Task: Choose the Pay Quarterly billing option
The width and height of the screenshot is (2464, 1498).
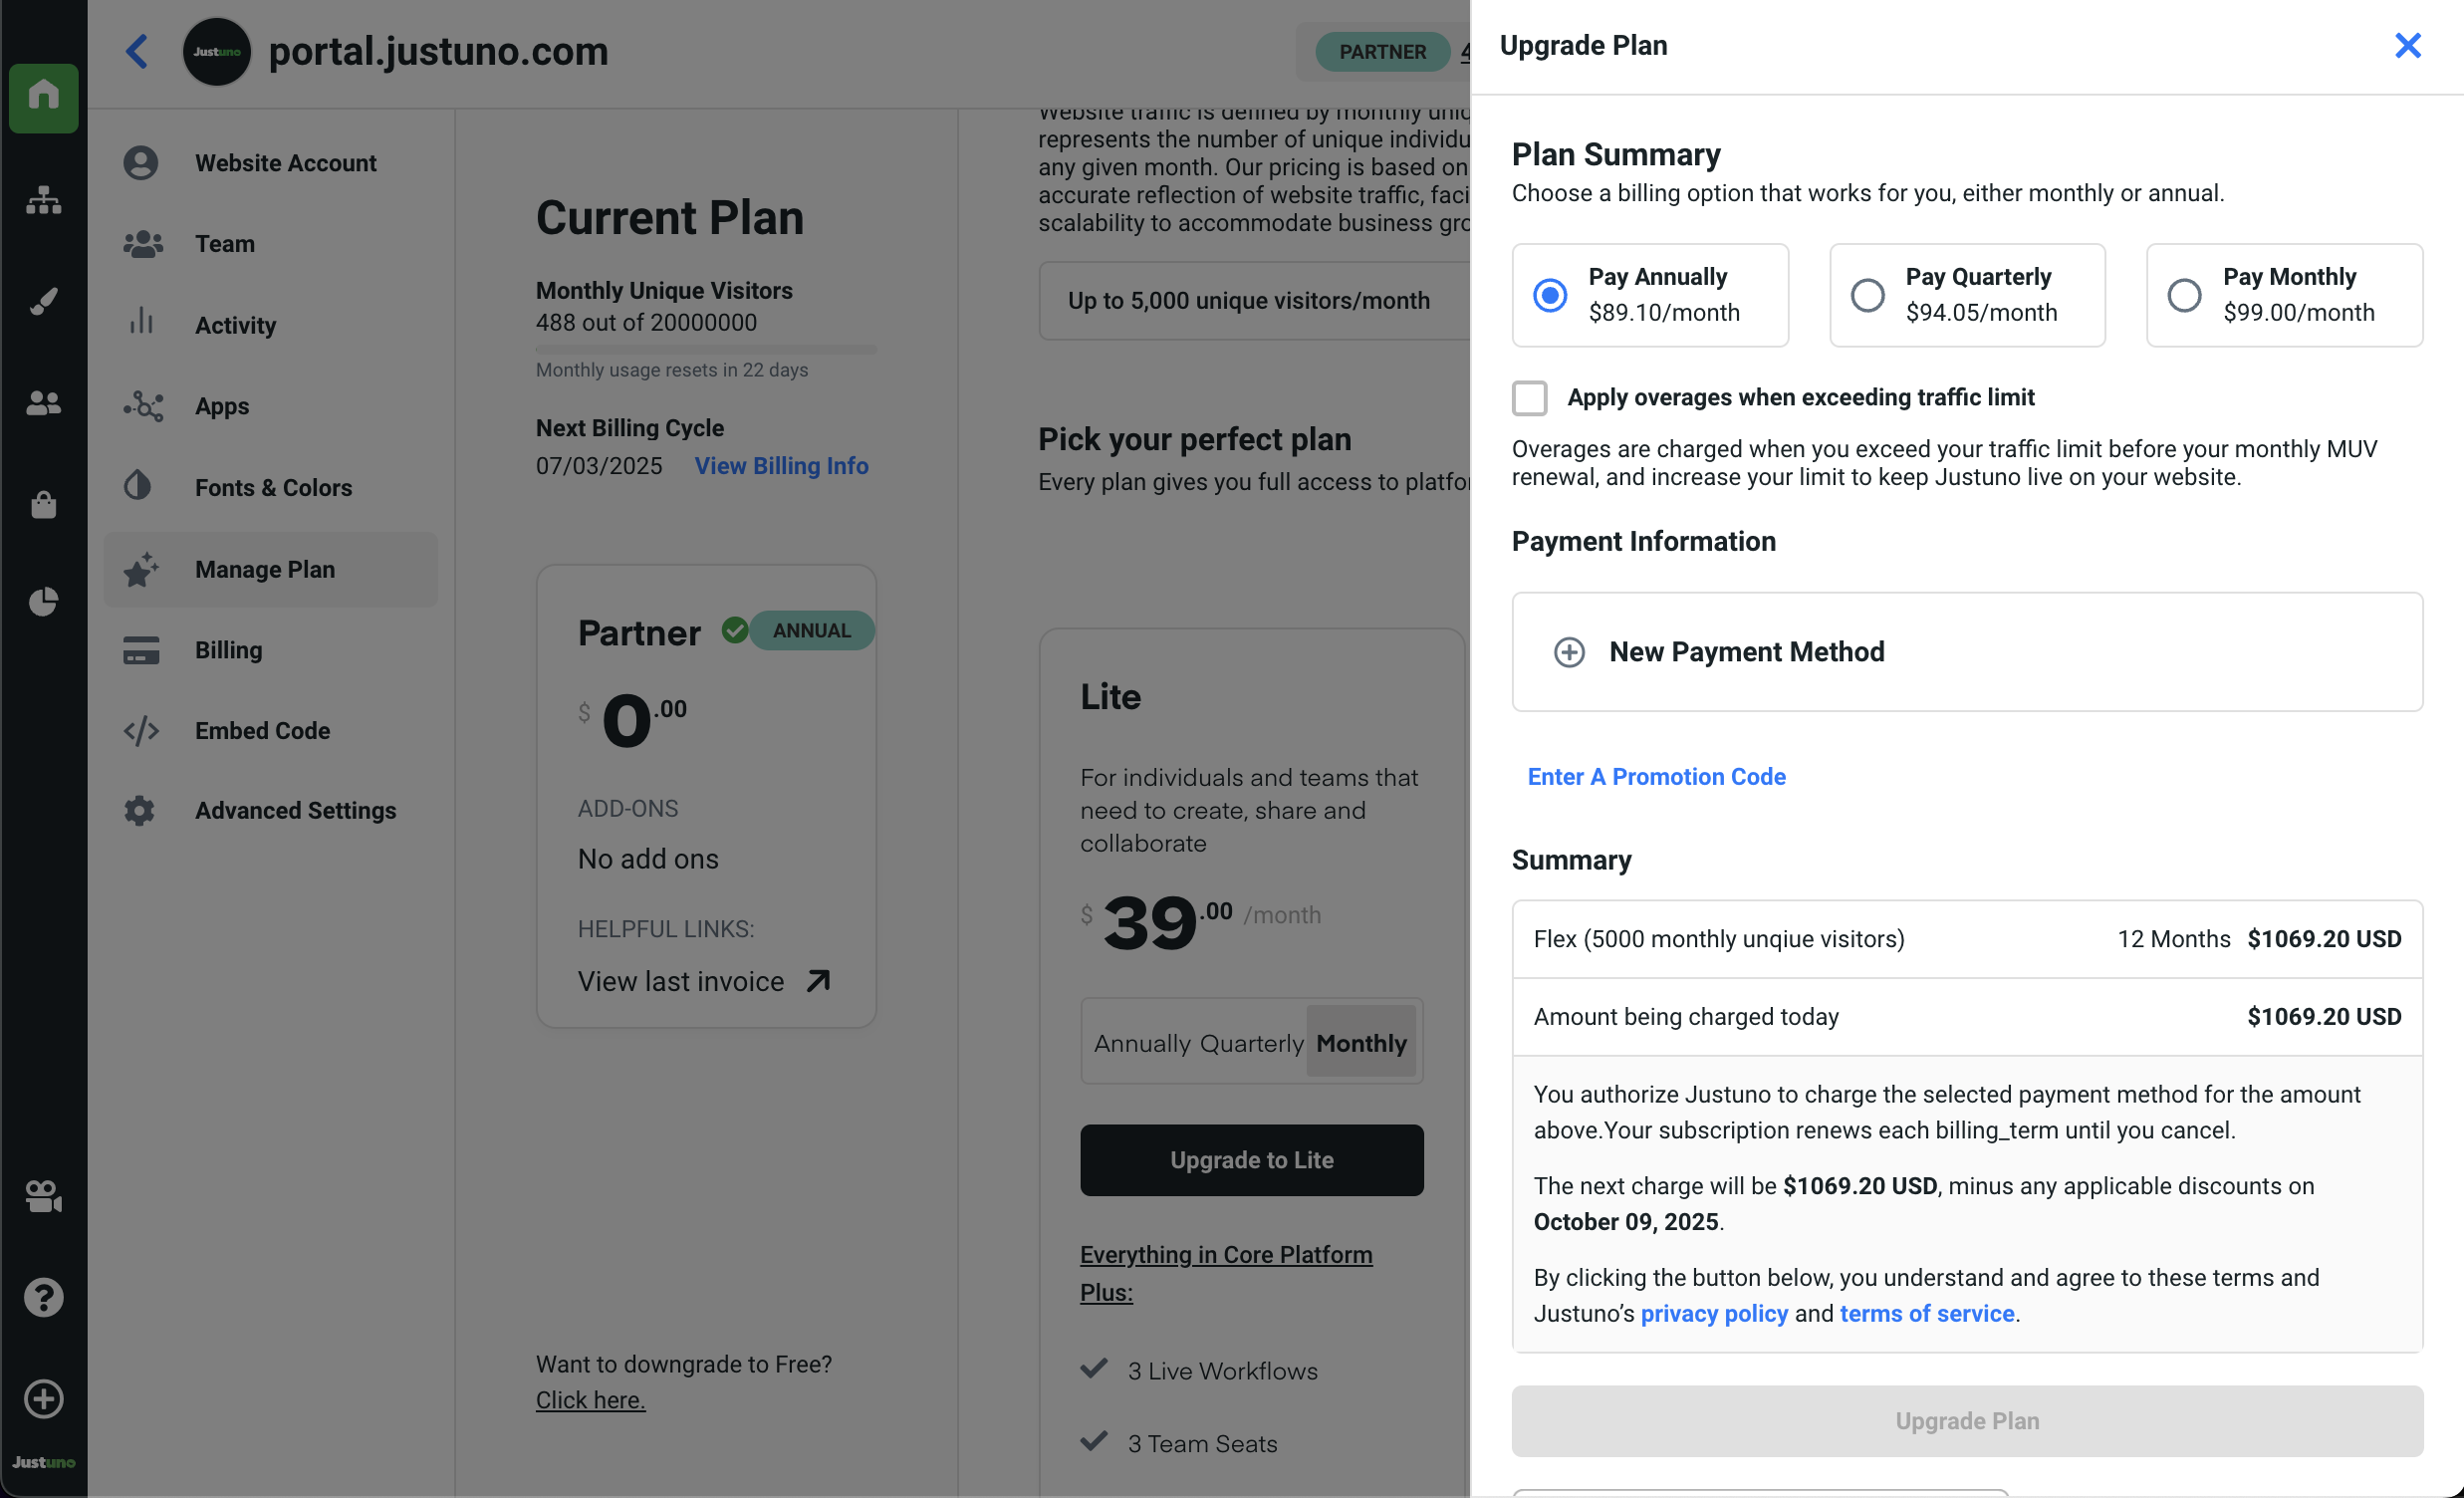Action: [x=1867, y=296]
